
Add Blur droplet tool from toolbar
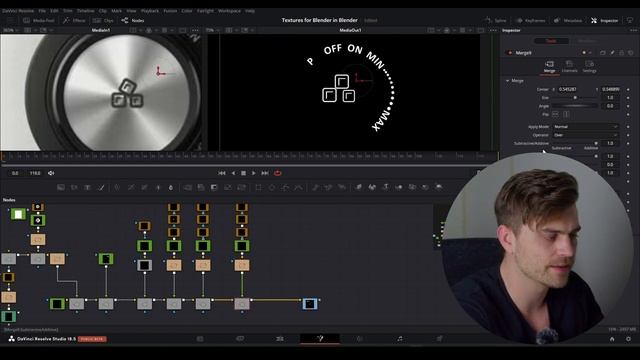tap(171, 187)
